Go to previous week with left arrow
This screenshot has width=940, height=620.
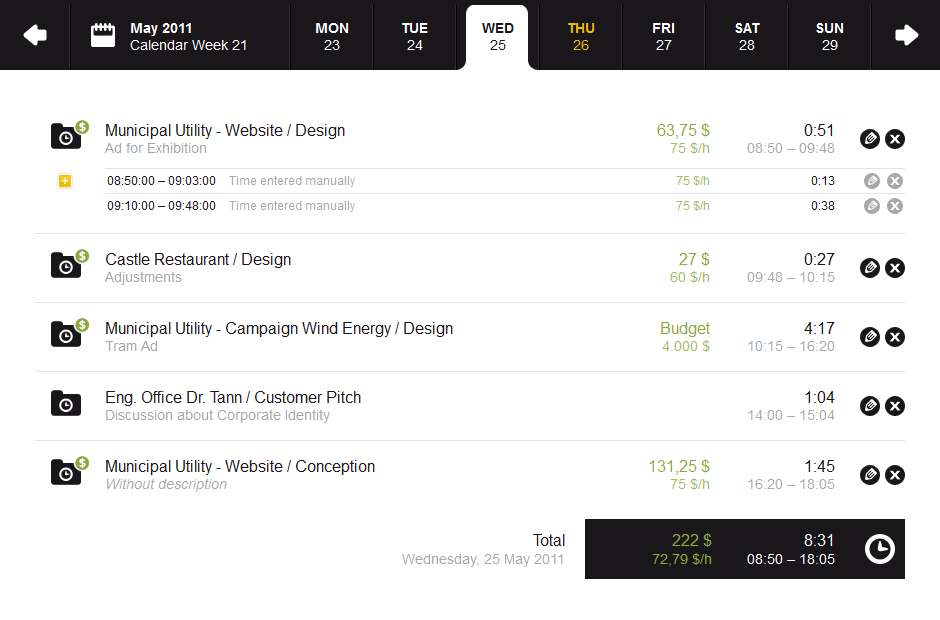pyautogui.click(x=35, y=36)
